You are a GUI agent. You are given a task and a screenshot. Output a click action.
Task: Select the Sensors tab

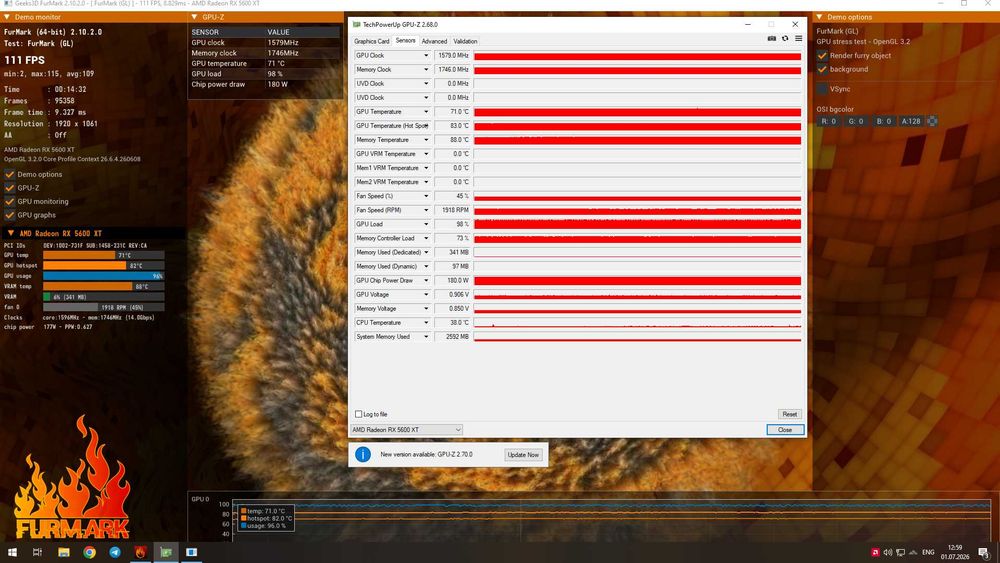pyautogui.click(x=405, y=40)
